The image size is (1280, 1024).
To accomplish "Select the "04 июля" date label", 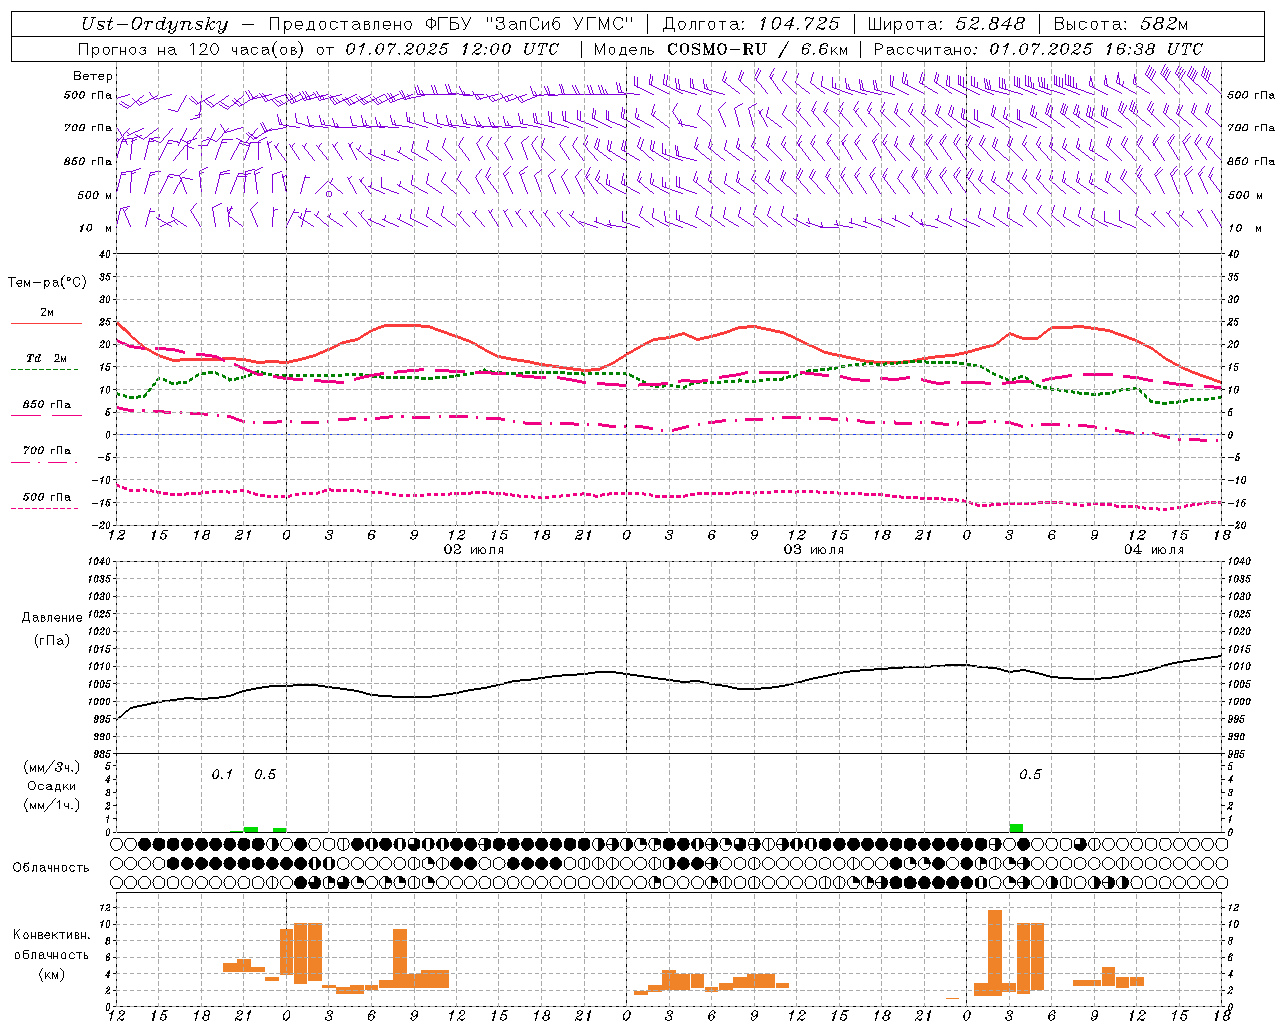I will (x=1154, y=550).
